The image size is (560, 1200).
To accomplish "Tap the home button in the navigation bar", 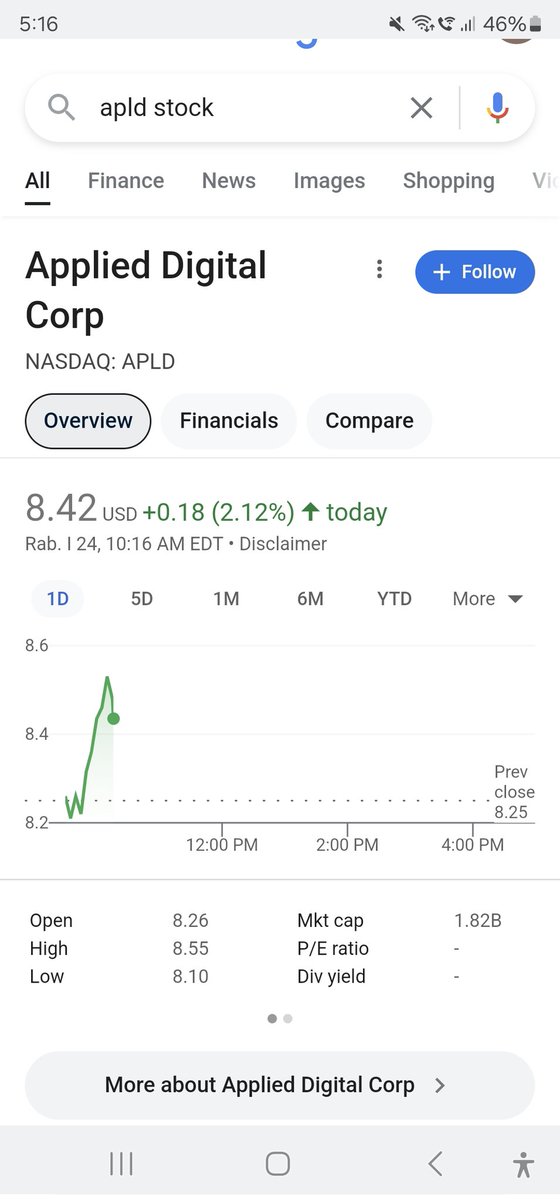I will pos(278,1163).
